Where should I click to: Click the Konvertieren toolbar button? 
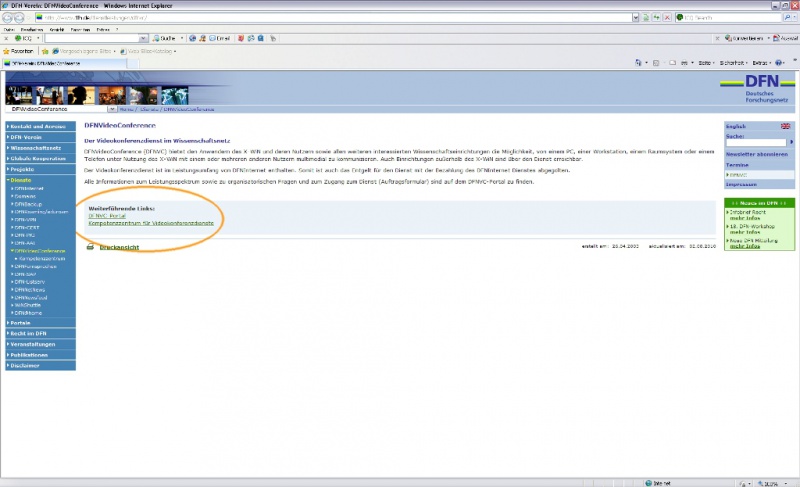744,38
